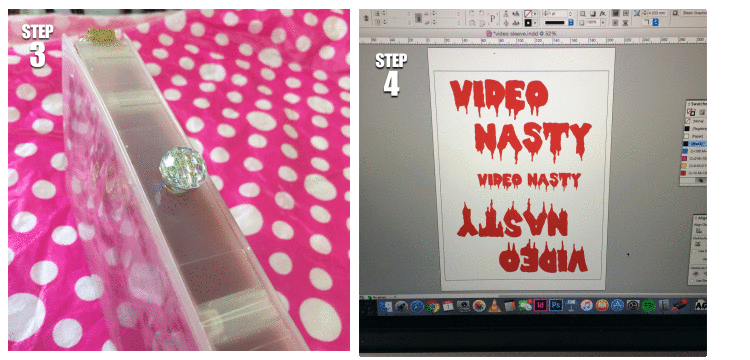Open the VLC cone icon in dock
This screenshot has height=360, width=750.
pyautogui.click(x=495, y=305)
